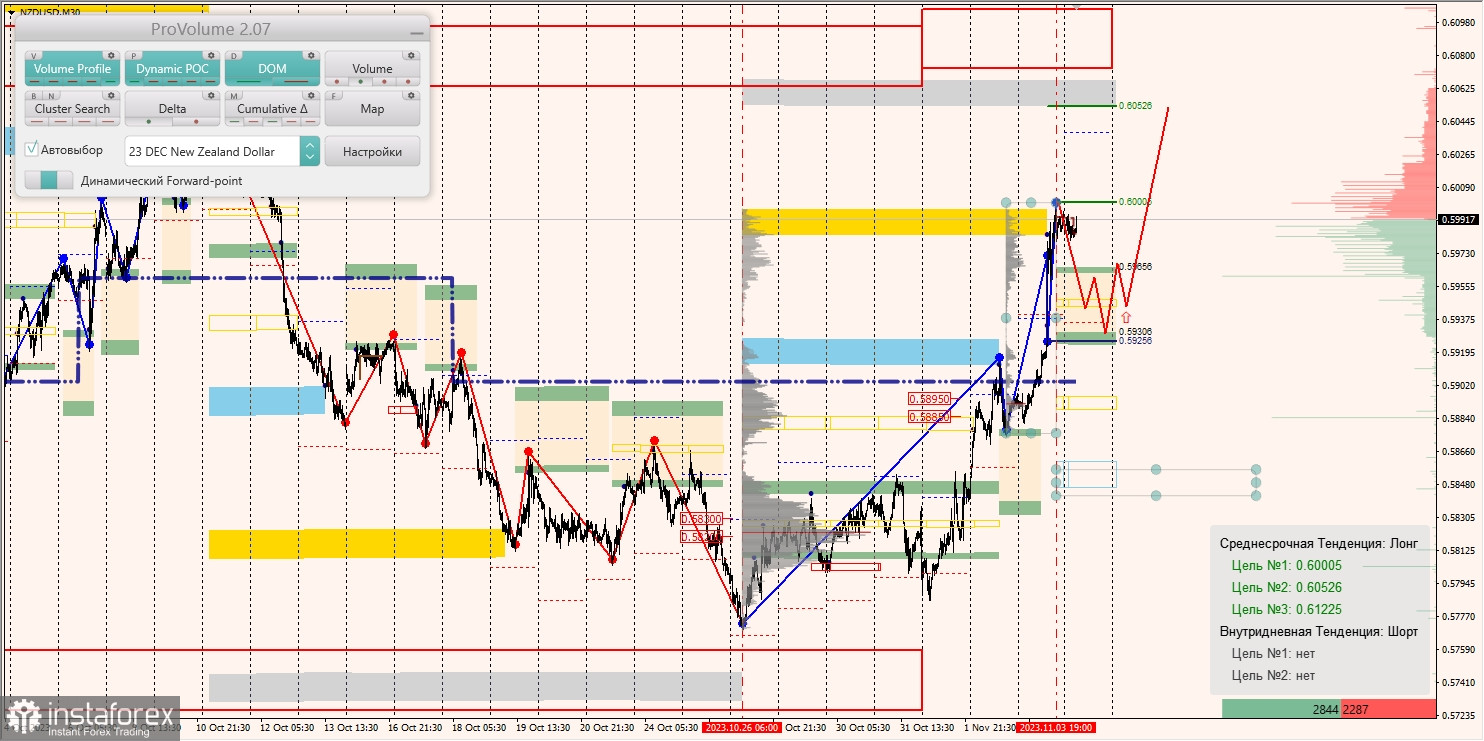Screen dimensions: 1484x741
Task: Open Delta gear settings icon
Action: pyautogui.click(x=210, y=96)
